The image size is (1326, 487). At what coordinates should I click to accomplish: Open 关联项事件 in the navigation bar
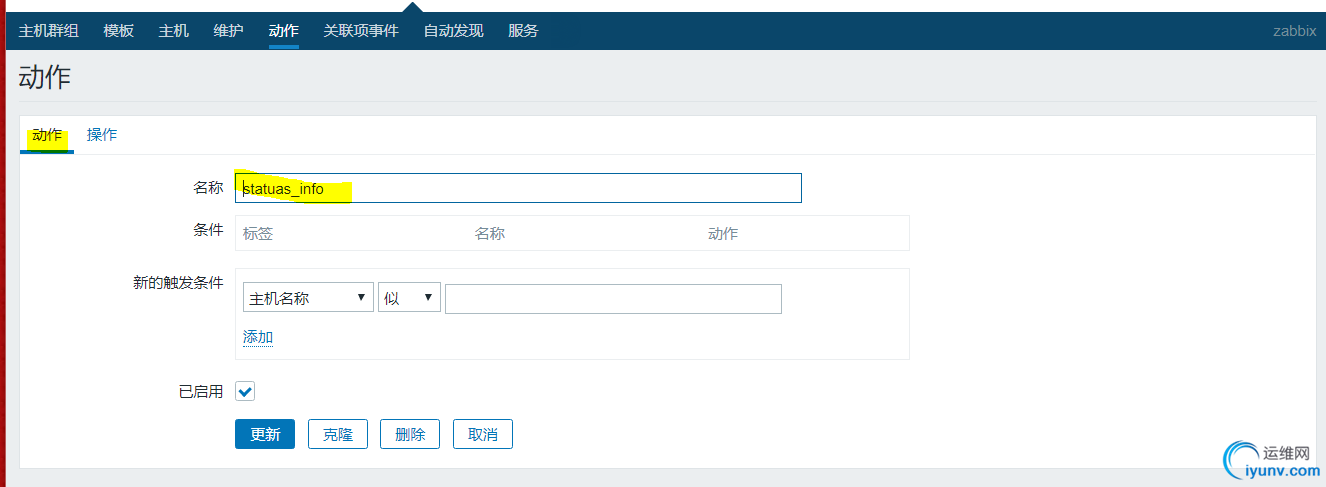pos(360,31)
